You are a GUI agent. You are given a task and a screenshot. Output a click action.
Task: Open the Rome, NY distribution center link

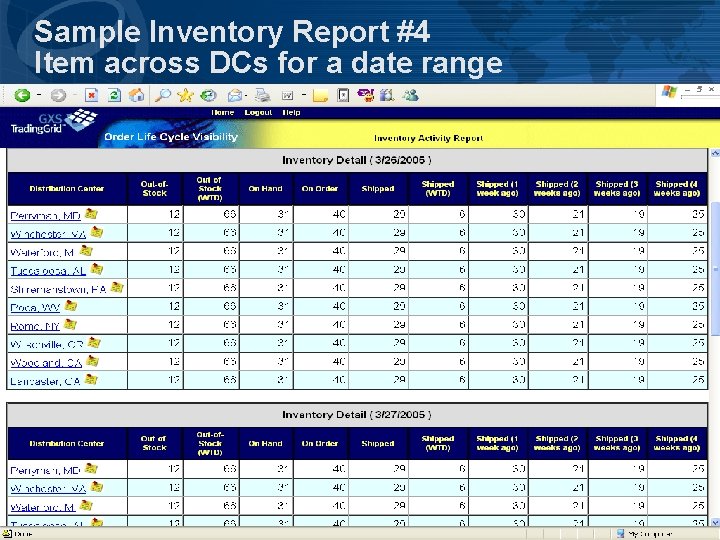(x=35, y=326)
